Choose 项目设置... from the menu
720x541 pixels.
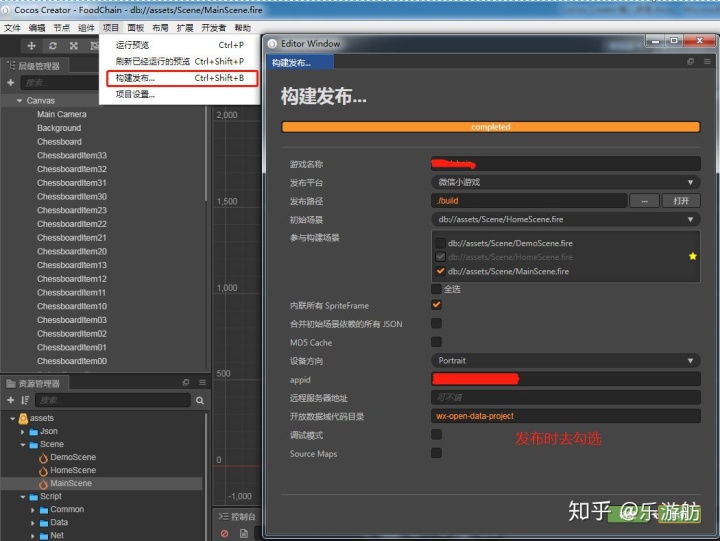(180, 95)
